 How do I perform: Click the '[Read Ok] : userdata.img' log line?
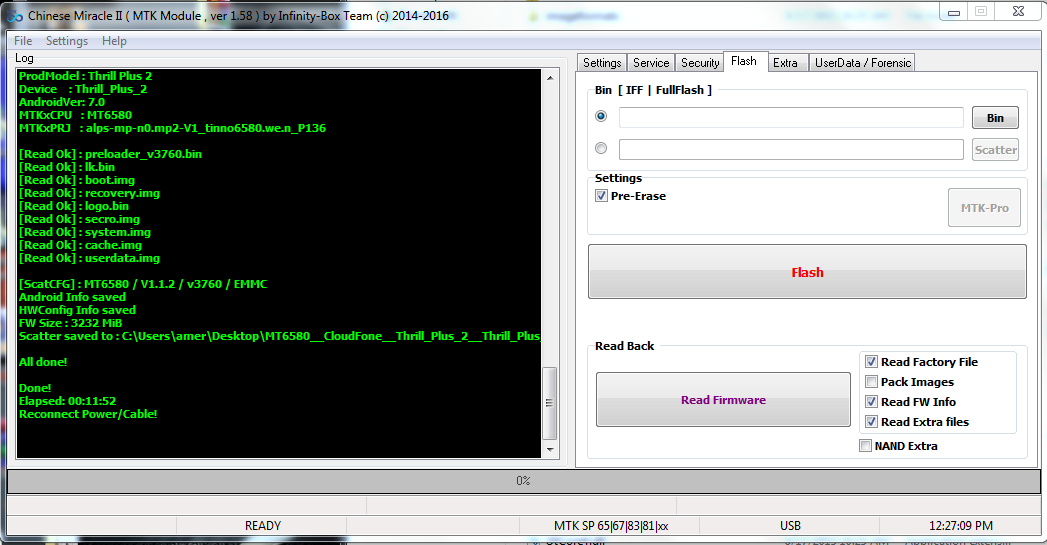click(89, 258)
